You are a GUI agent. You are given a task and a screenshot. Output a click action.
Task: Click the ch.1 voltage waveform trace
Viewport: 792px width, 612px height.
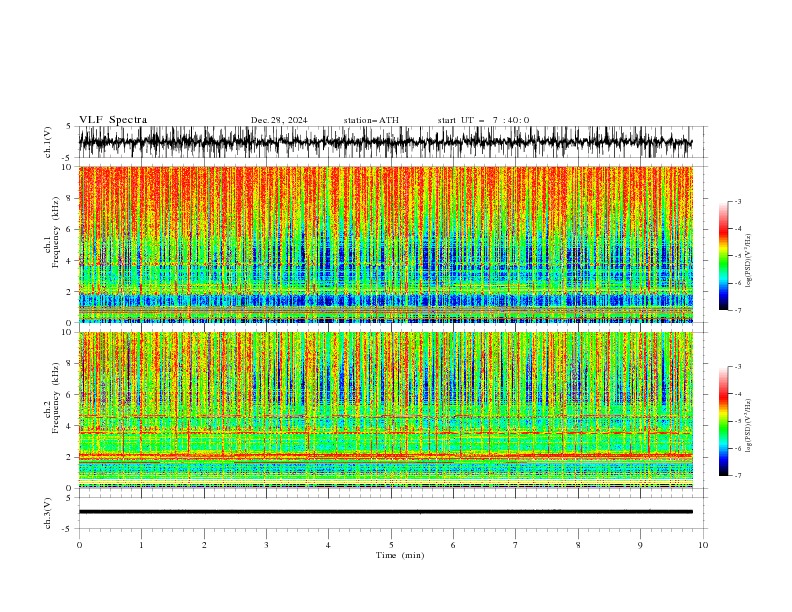385,142
